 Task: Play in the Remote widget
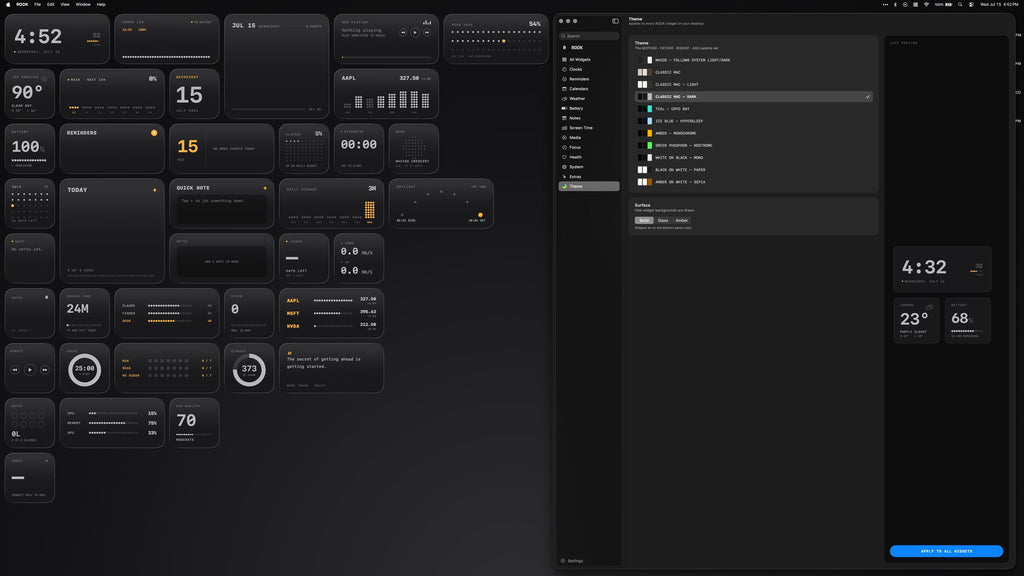tap(29, 370)
